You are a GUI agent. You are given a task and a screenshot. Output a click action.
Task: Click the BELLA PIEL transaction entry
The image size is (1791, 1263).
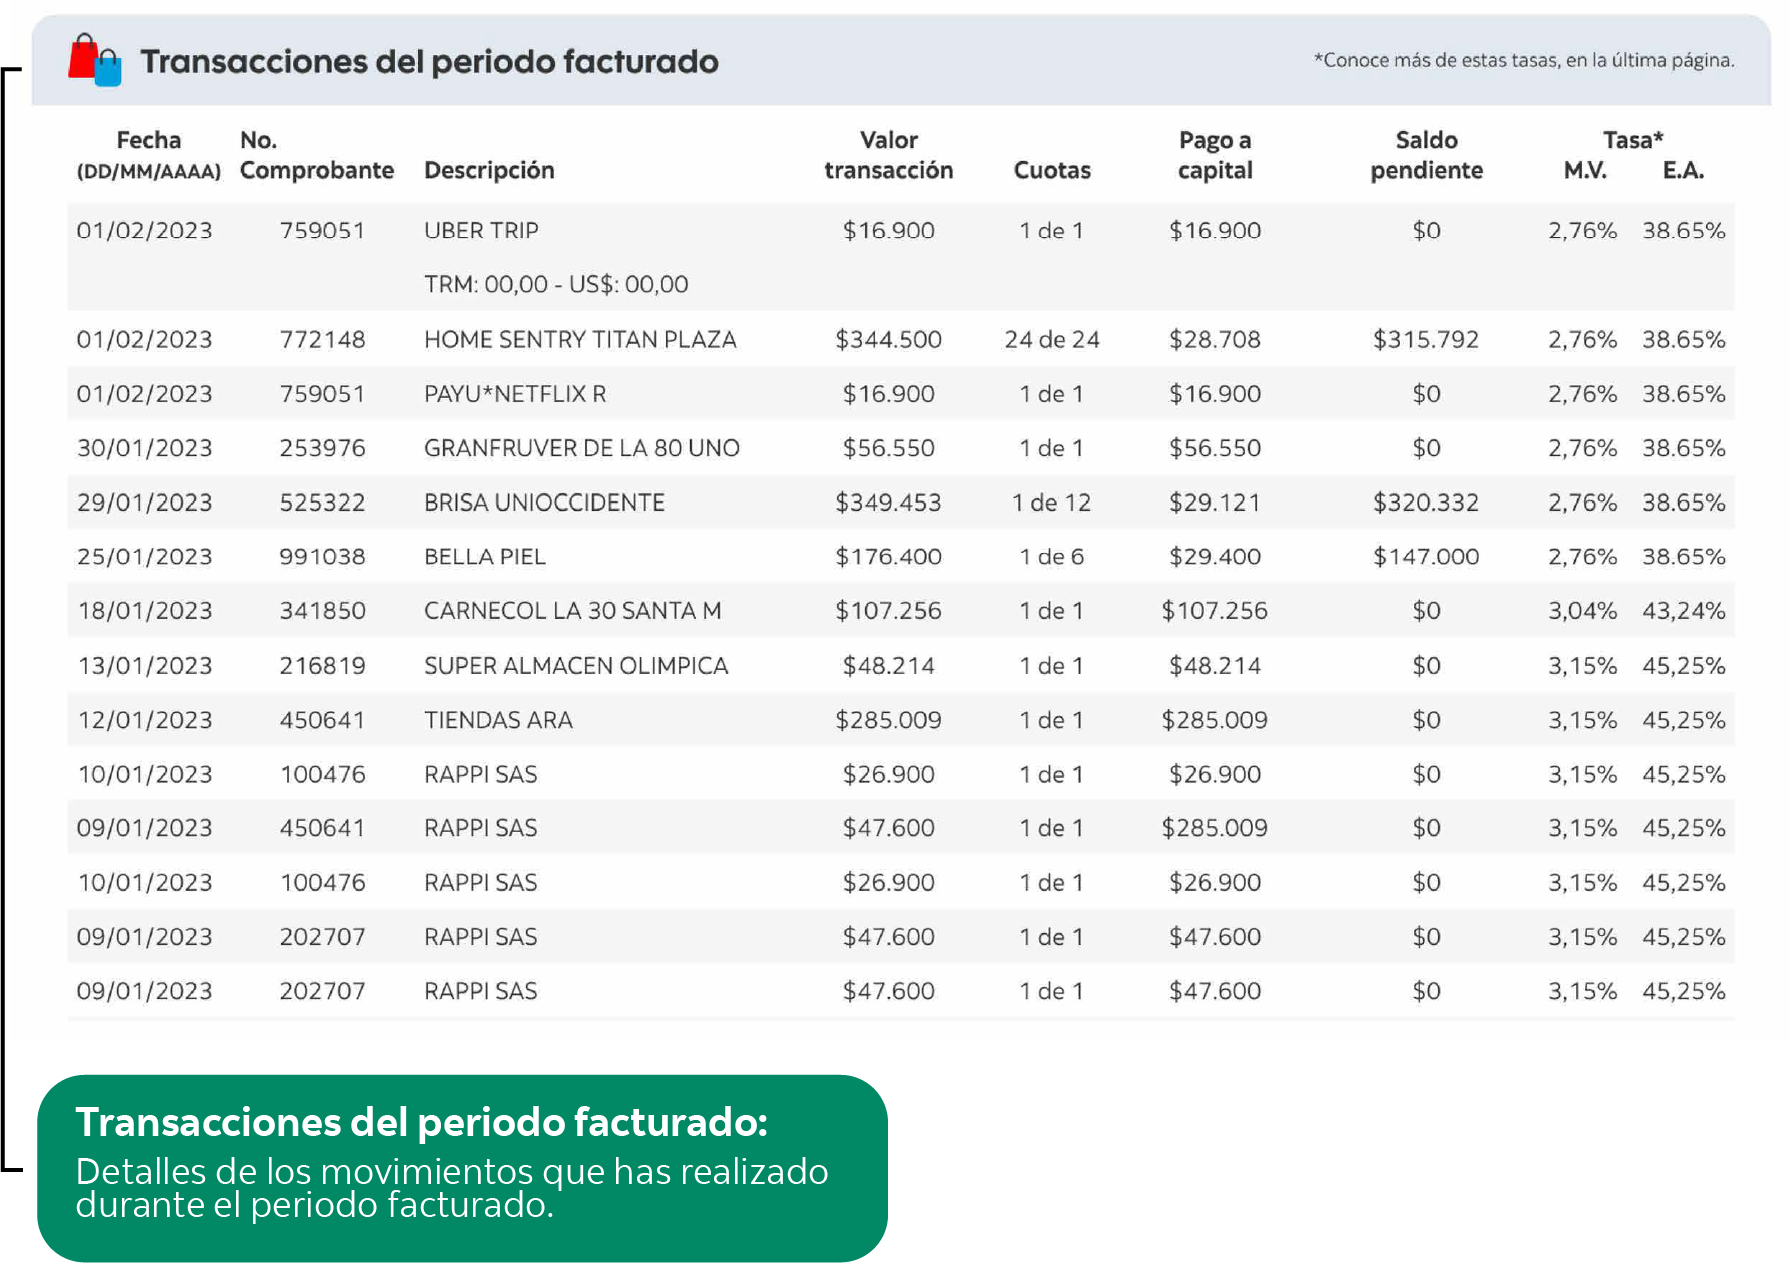484,556
